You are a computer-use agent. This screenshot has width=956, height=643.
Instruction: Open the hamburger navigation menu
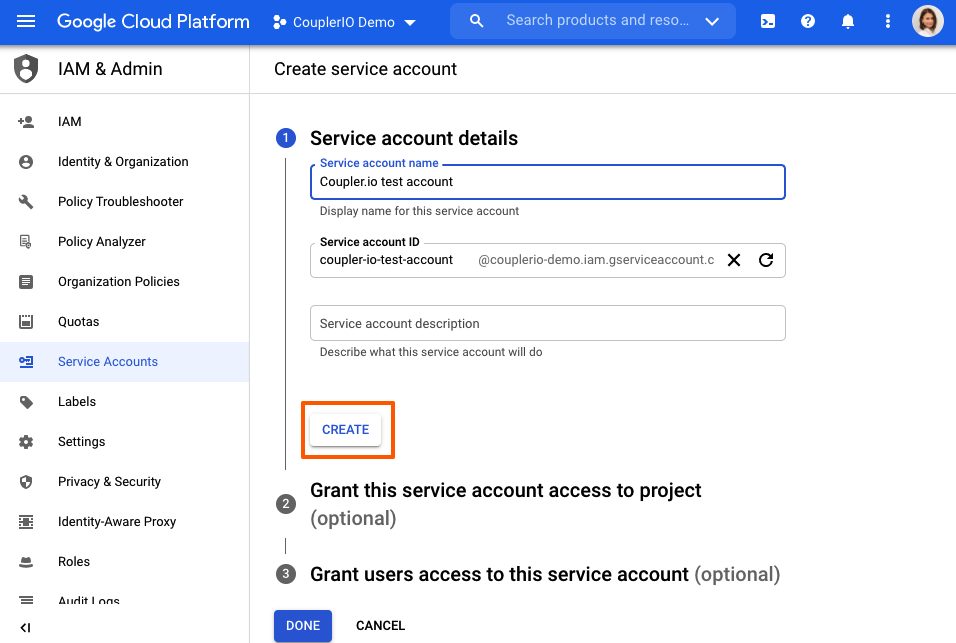tap(26, 21)
